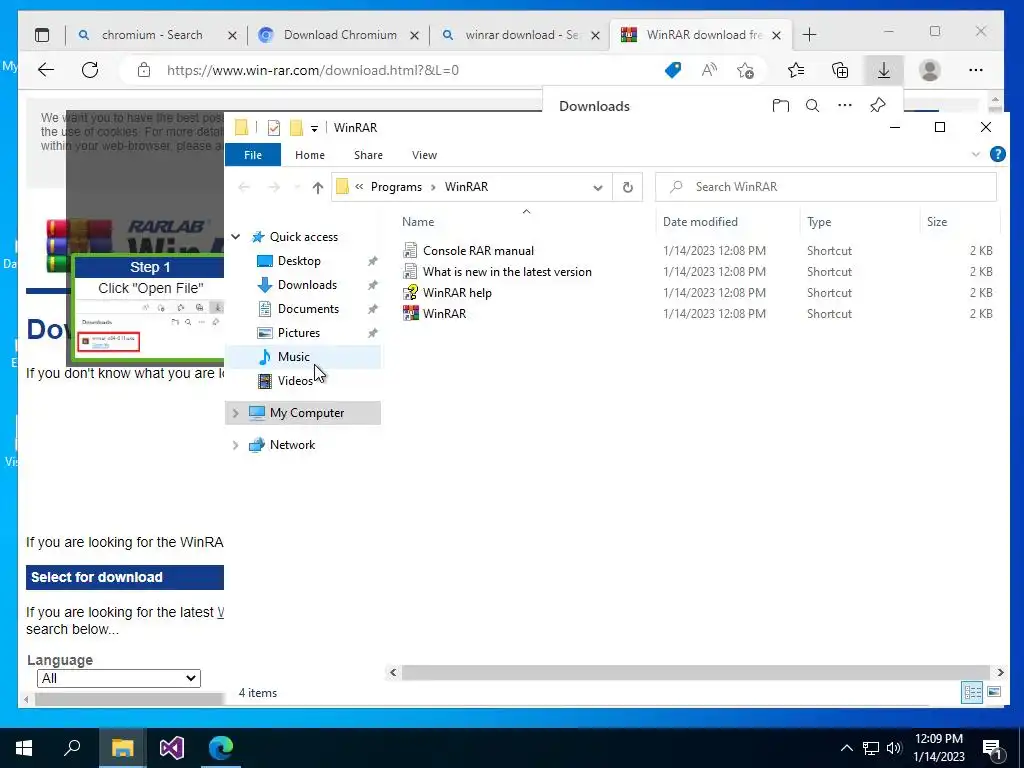Open the WinRAR shortcut

tap(444, 313)
